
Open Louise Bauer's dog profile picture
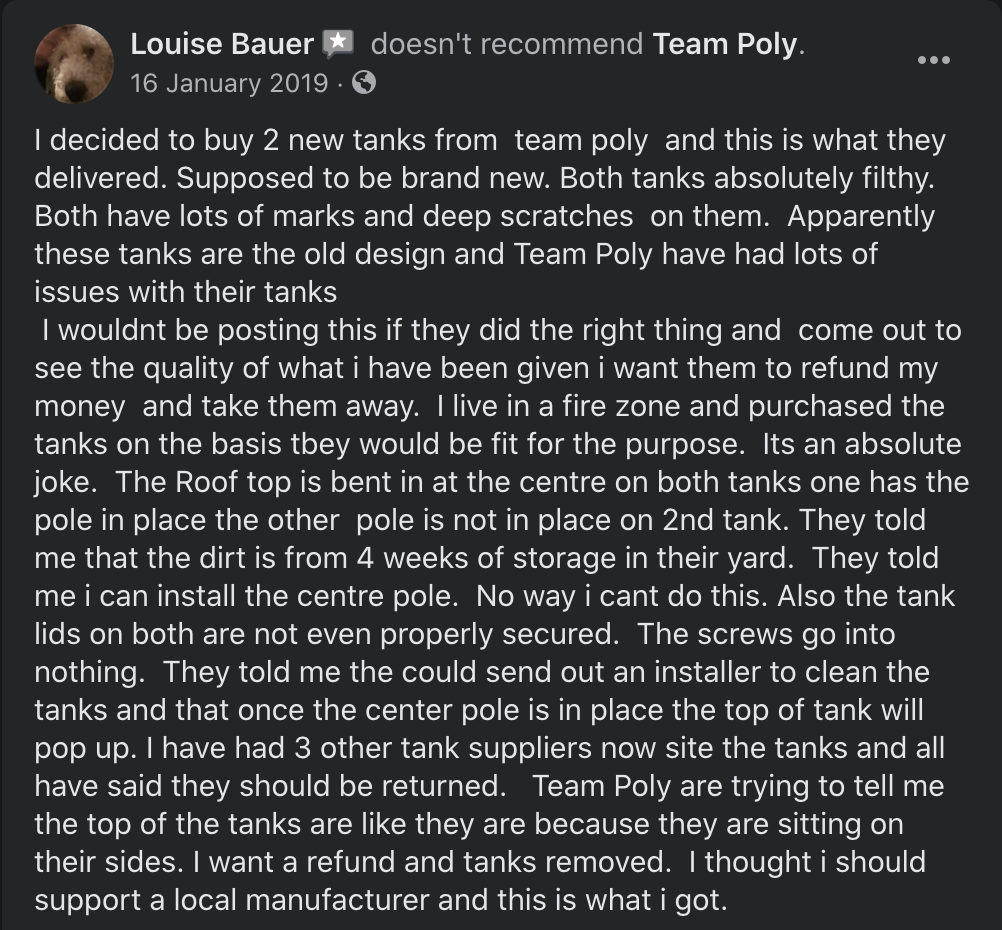73,64
